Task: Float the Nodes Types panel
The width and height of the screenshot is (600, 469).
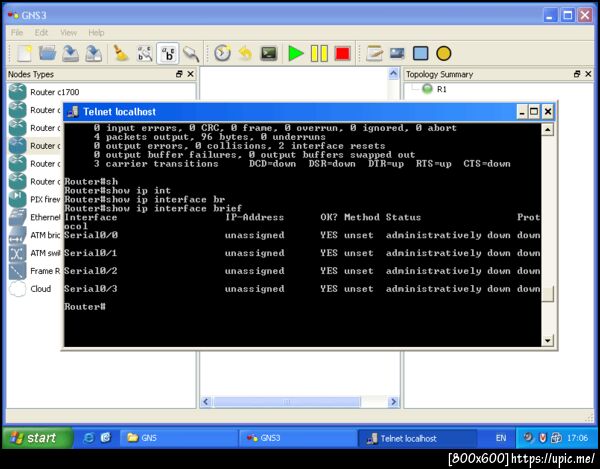Action: pos(179,74)
